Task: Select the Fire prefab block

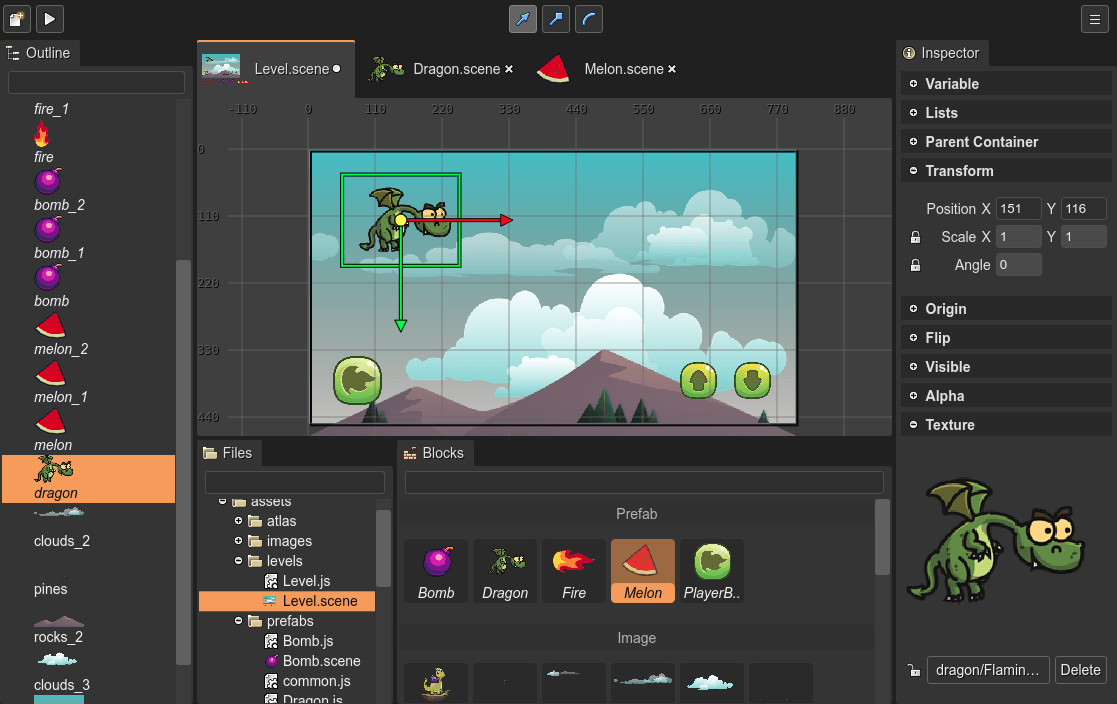Action: (x=573, y=570)
